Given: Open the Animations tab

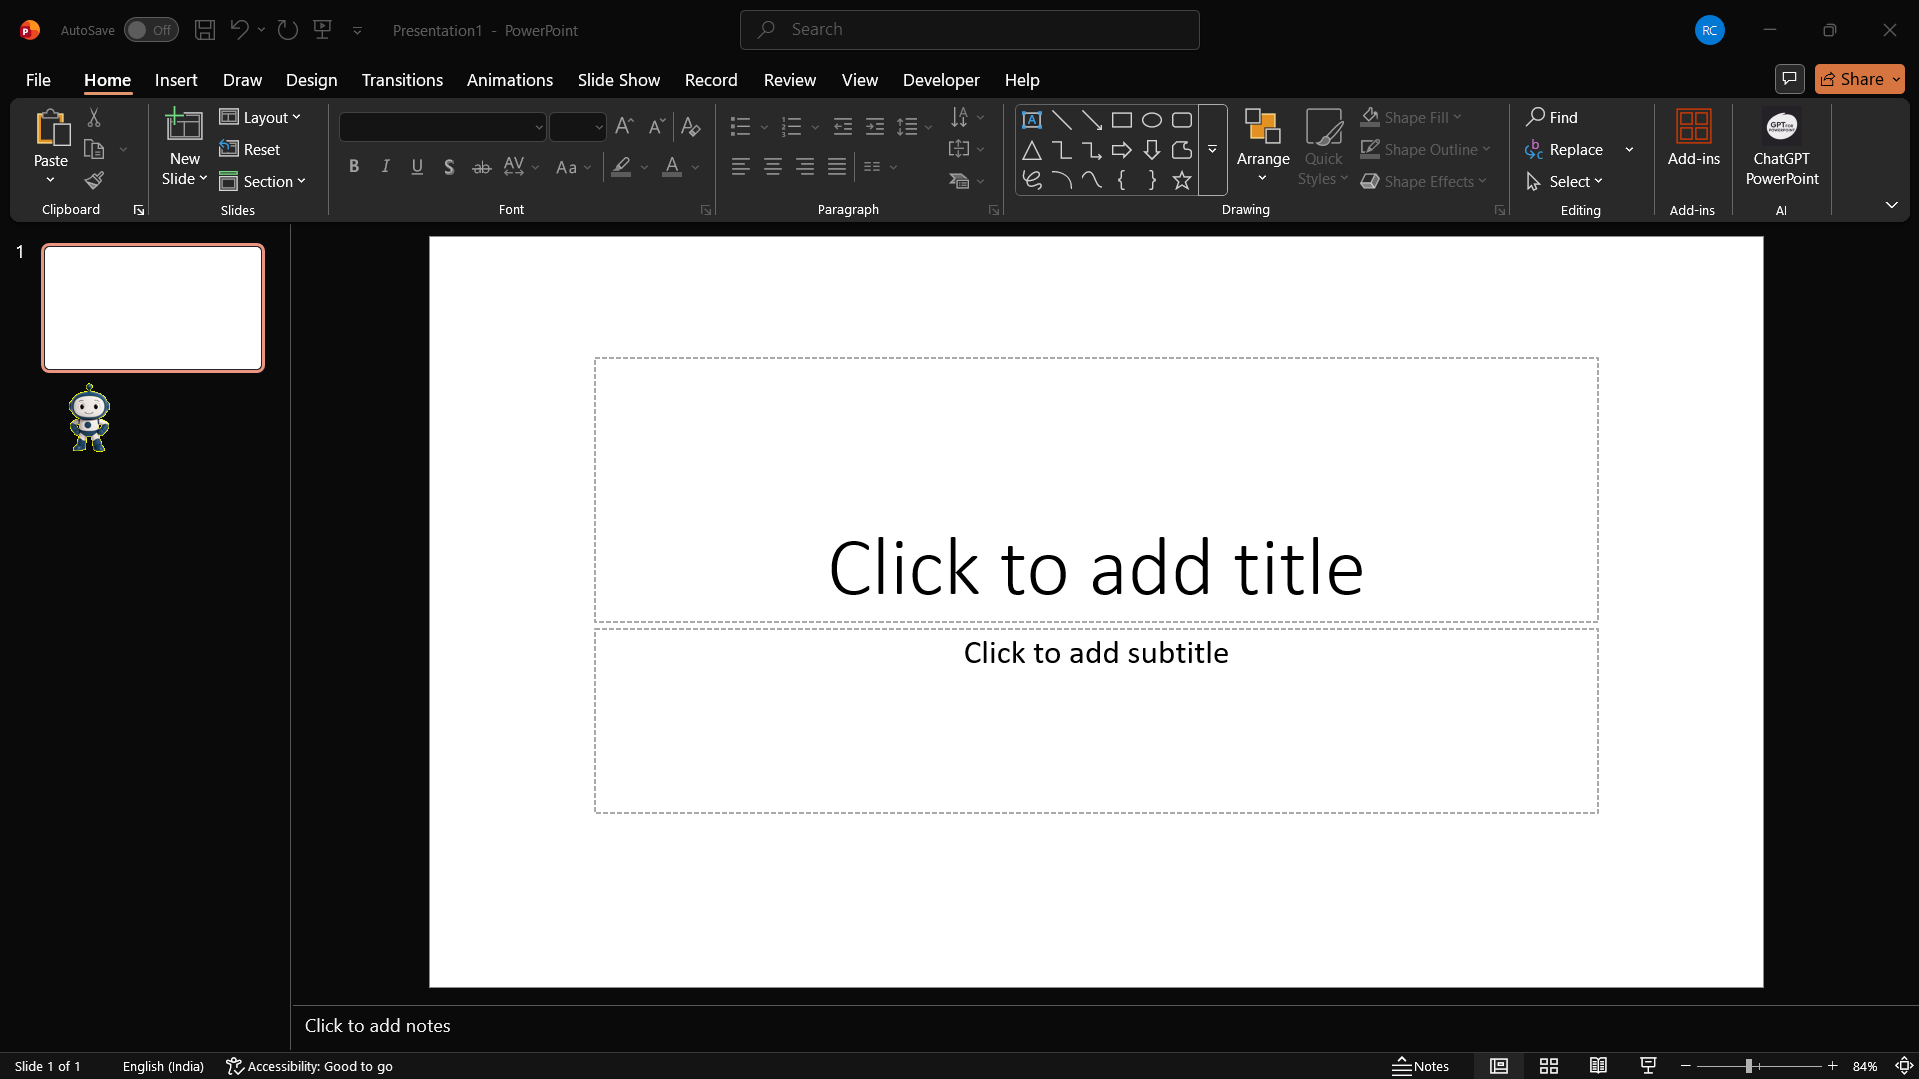Looking at the screenshot, I should pyautogui.click(x=510, y=80).
